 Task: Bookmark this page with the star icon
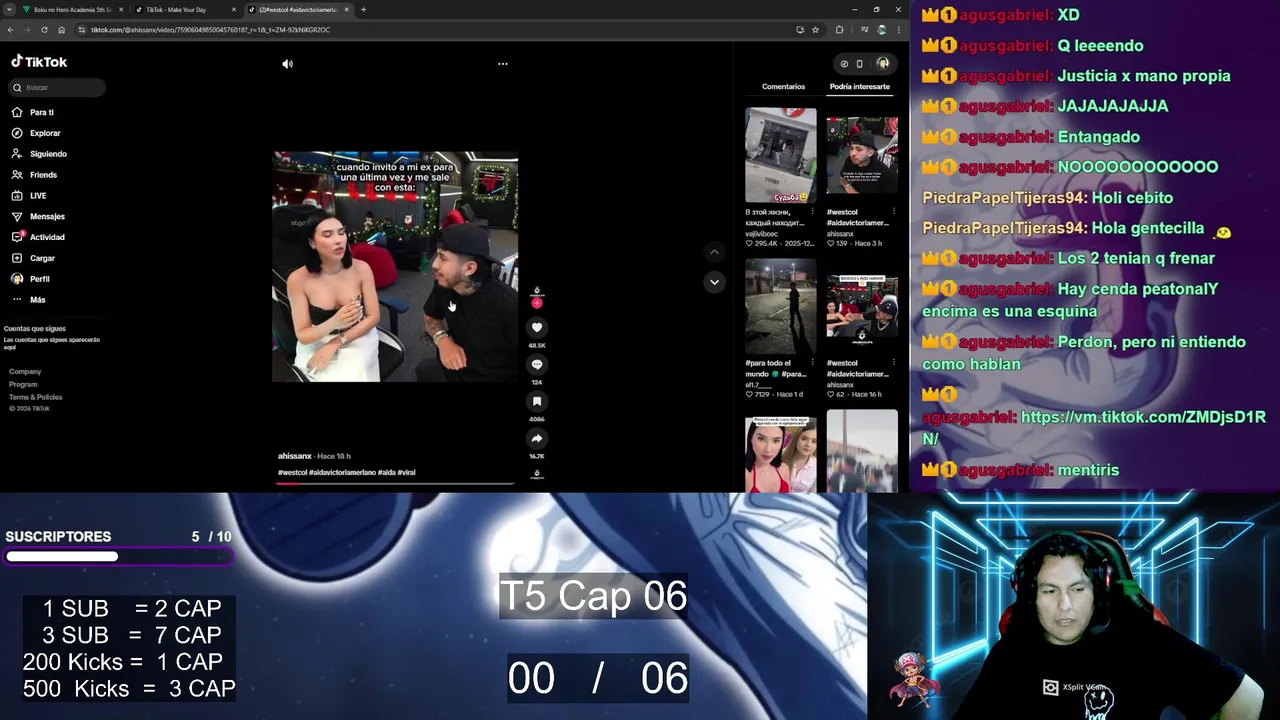tap(815, 30)
